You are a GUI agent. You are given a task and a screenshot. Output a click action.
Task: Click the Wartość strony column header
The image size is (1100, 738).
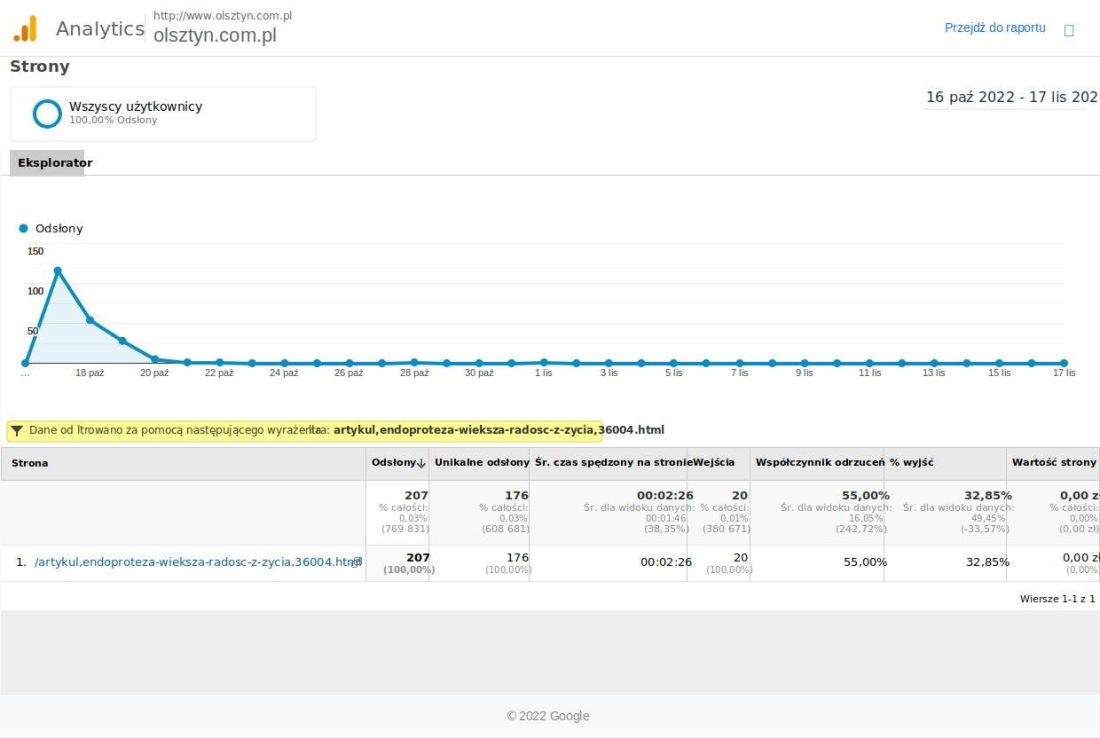[1053, 462]
